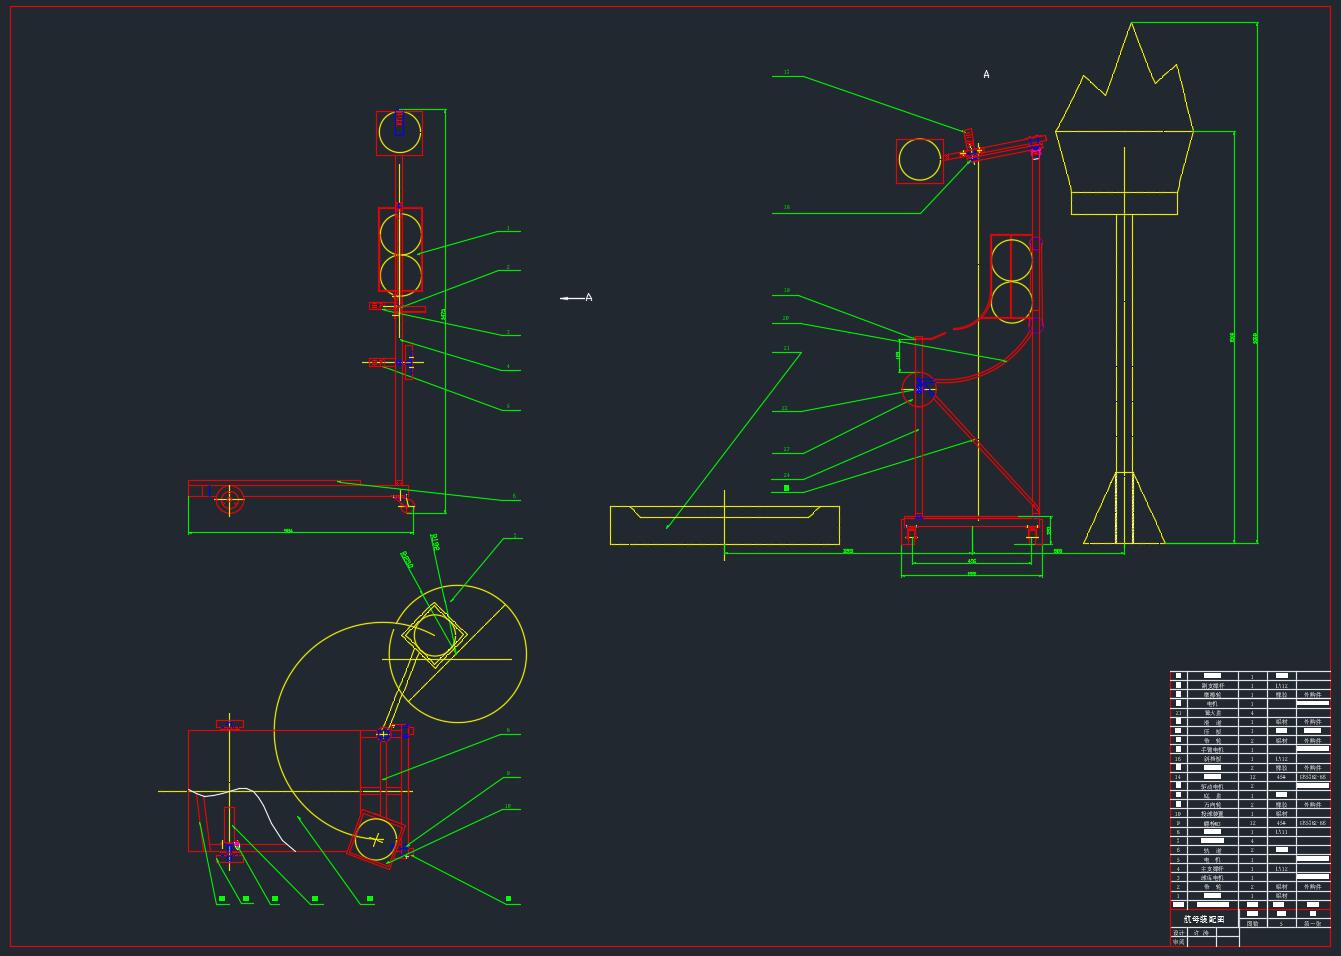The width and height of the screenshot is (1341, 956).
Task: Click the 方向轮 entry in parts table
Action: [x=1212, y=805]
